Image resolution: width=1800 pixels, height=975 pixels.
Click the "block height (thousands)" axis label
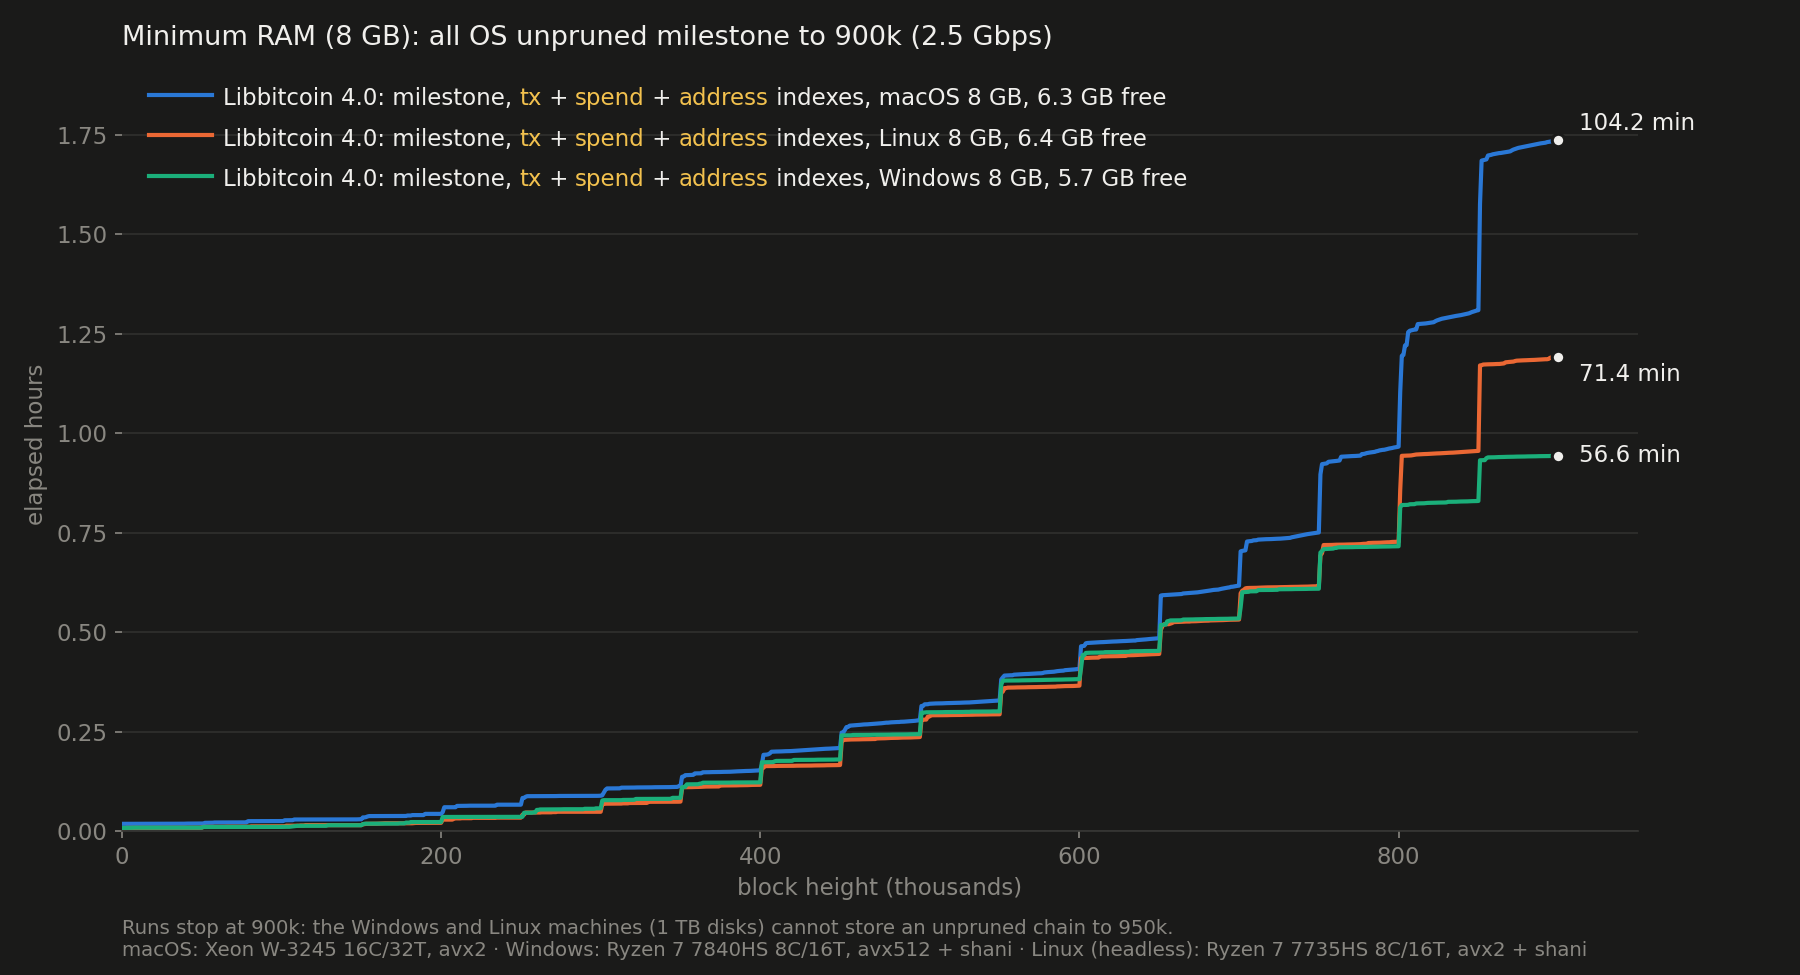click(x=879, y=888)
